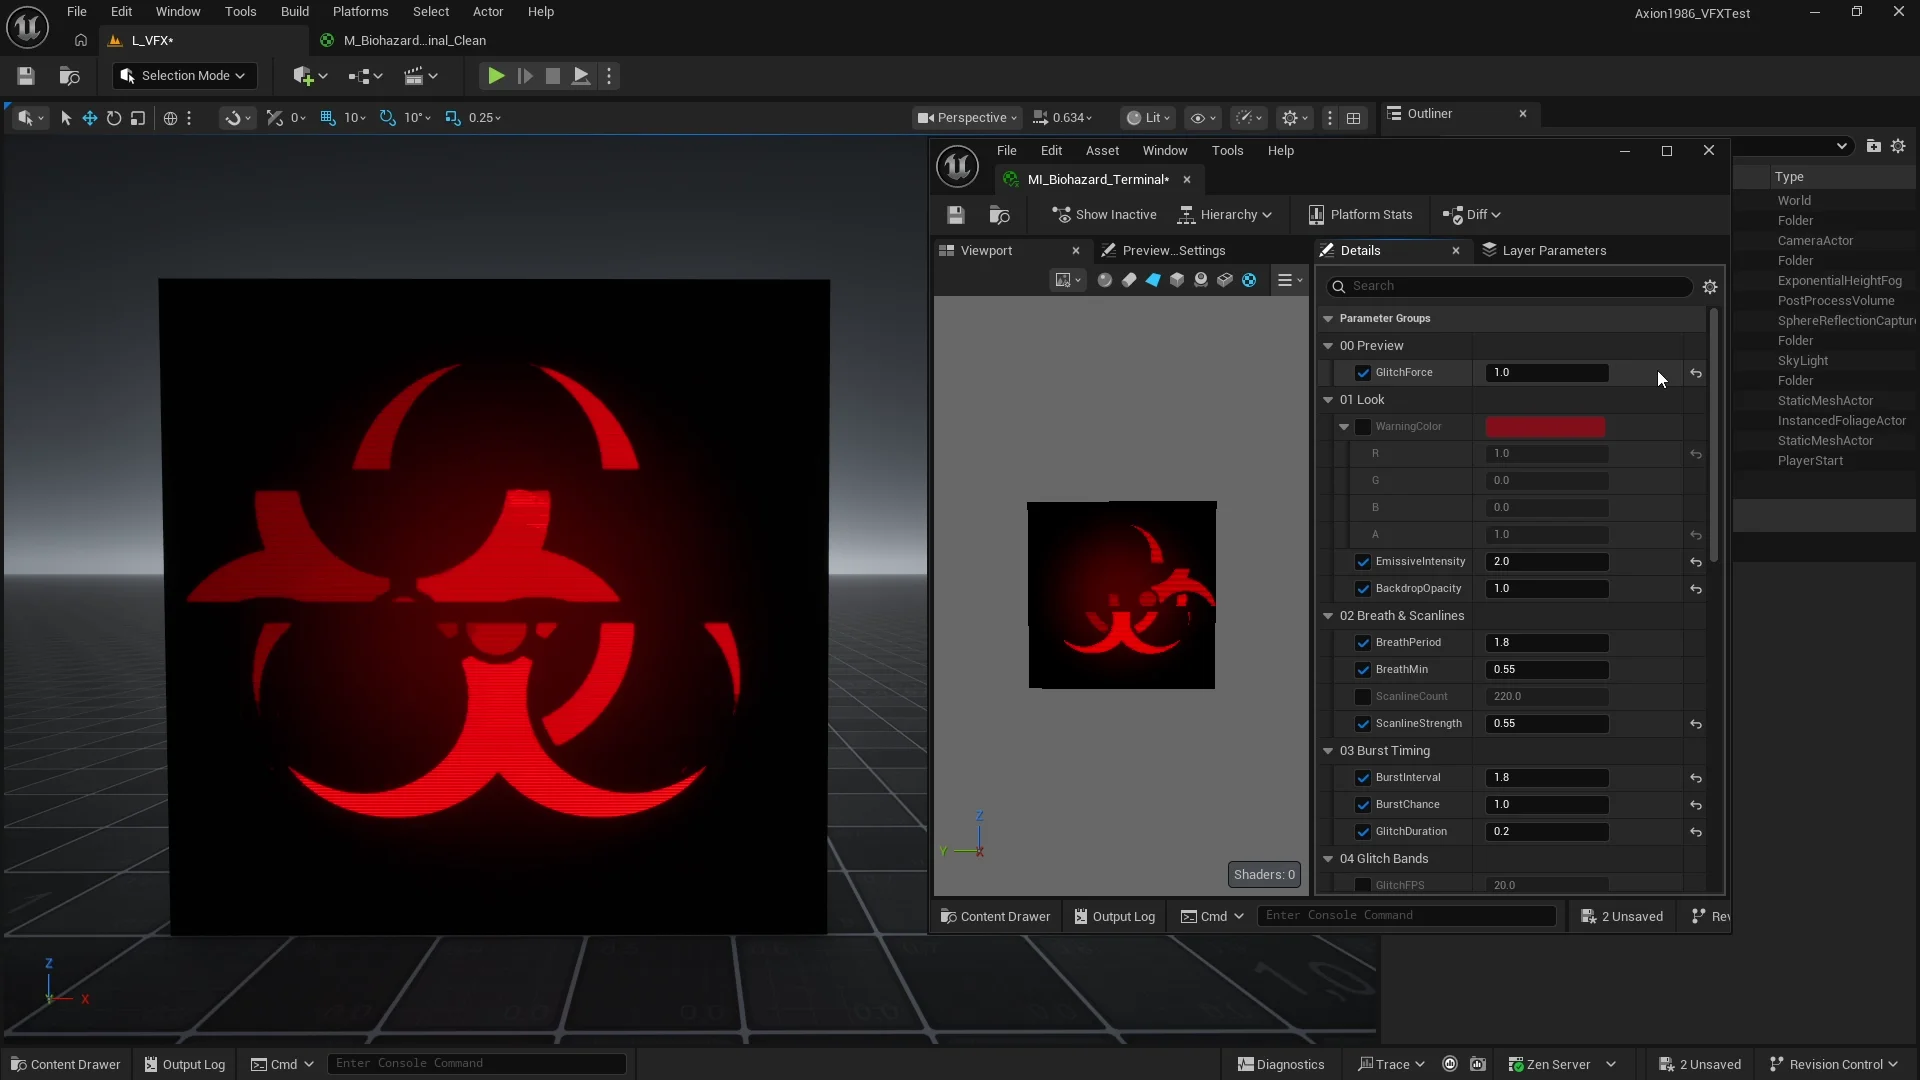The image size is (1920, 1080).
Task: Select the translate (move) gizmo tool
Action: (x=90, y=118)
